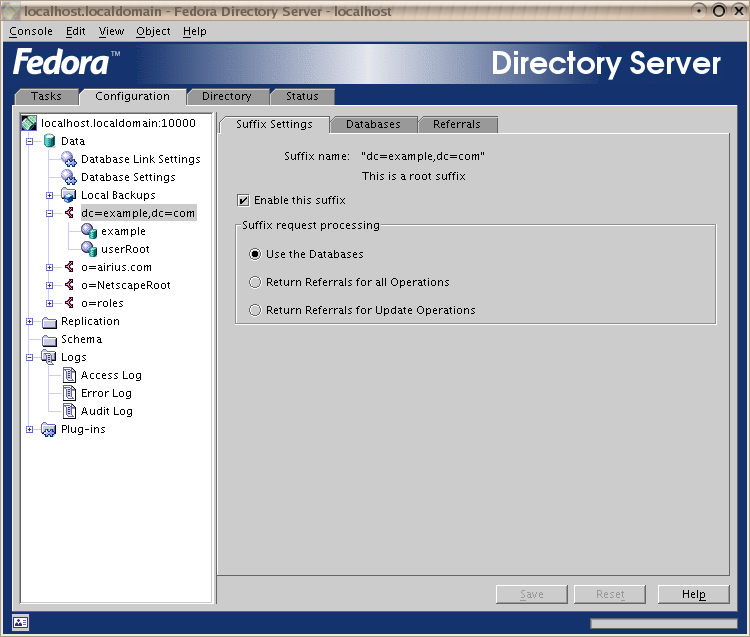
Task: Switch to the Tasks tab
Action: click(x=46, y=96)
